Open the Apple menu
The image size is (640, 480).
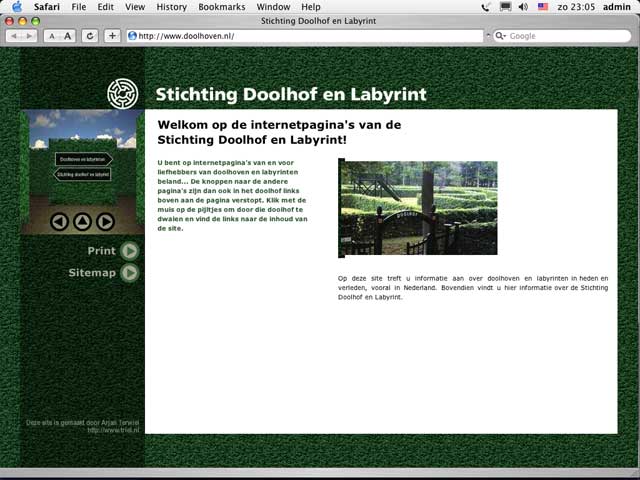pos(16,7)
